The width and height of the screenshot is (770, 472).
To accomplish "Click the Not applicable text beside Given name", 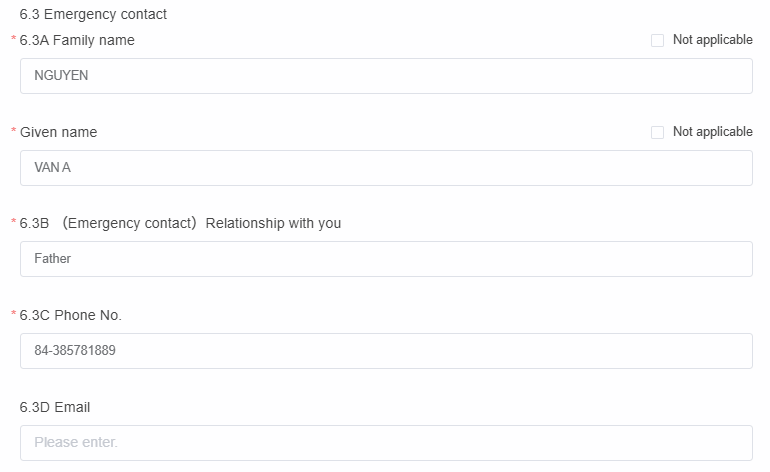I will tap(712, 132).
